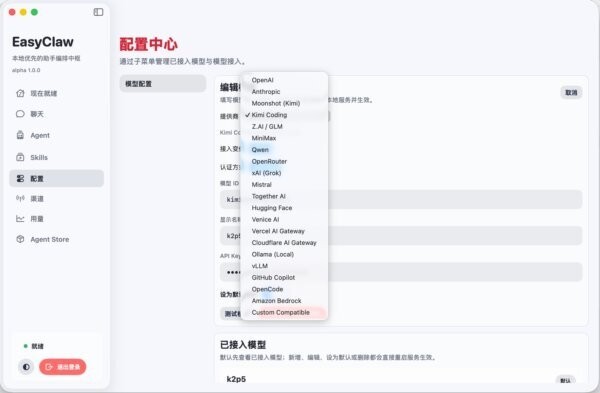Click the 默认 badge on k2p5
The image size is (600, 393).
(565, 380)
